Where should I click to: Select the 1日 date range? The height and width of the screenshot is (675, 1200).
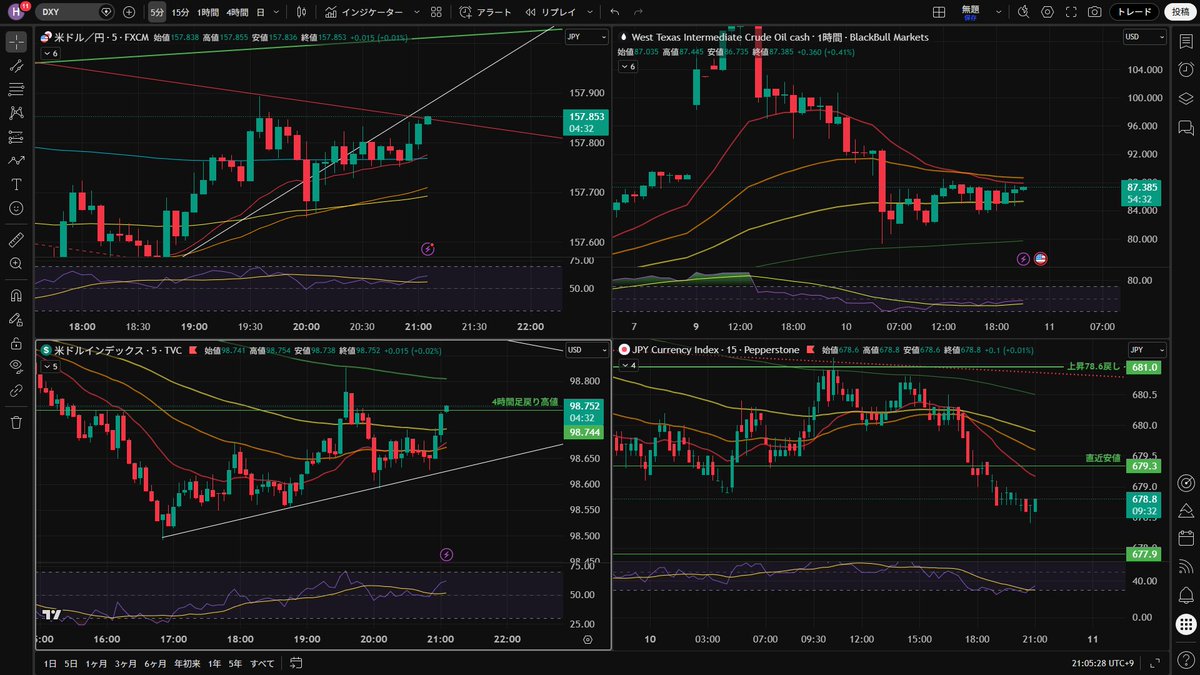click(50, 663)
